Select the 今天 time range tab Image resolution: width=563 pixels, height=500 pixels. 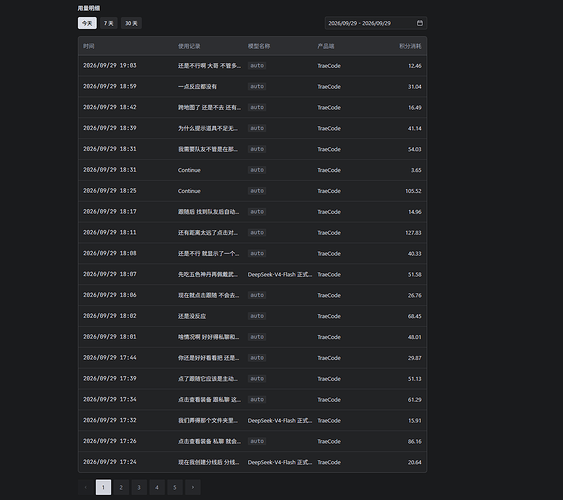click(x=87, y=23)
